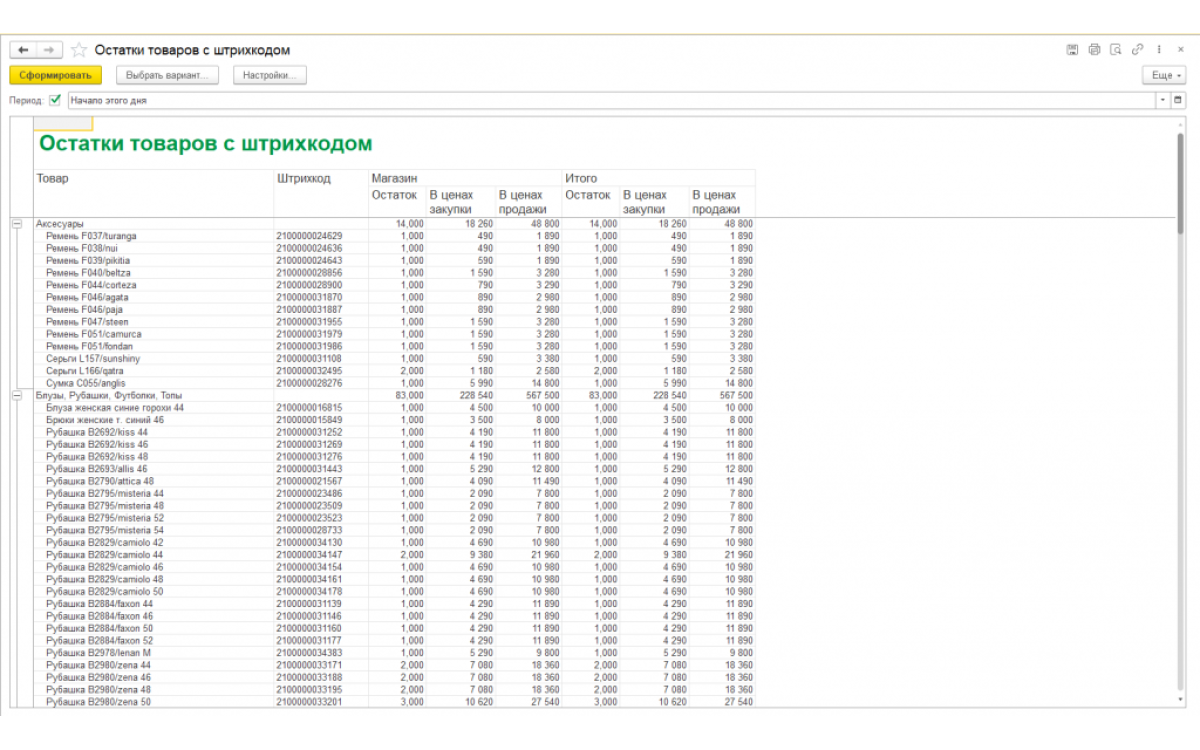Toggle the Период checkbox
The image size is (1200, 750).
[x=55, y=100]
